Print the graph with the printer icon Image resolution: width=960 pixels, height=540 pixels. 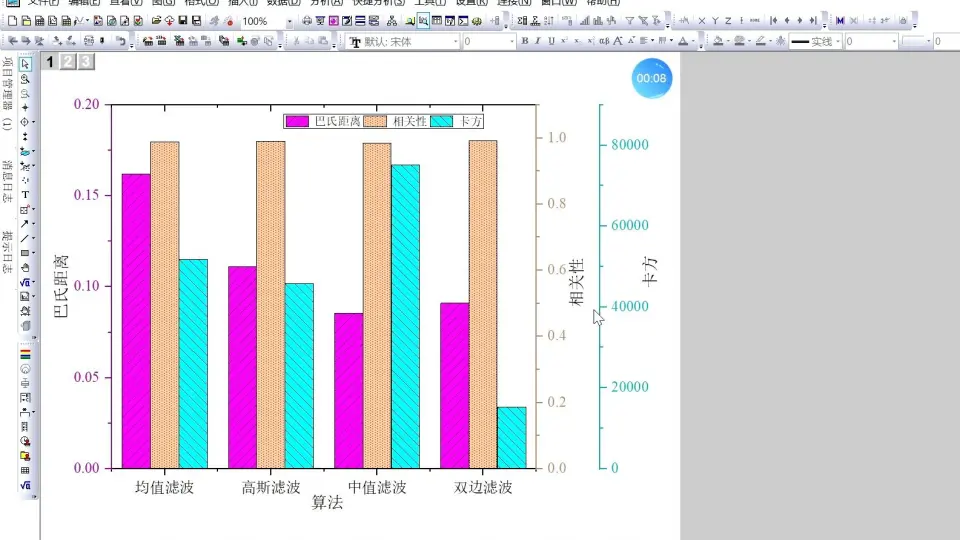(x=307, y=21)
